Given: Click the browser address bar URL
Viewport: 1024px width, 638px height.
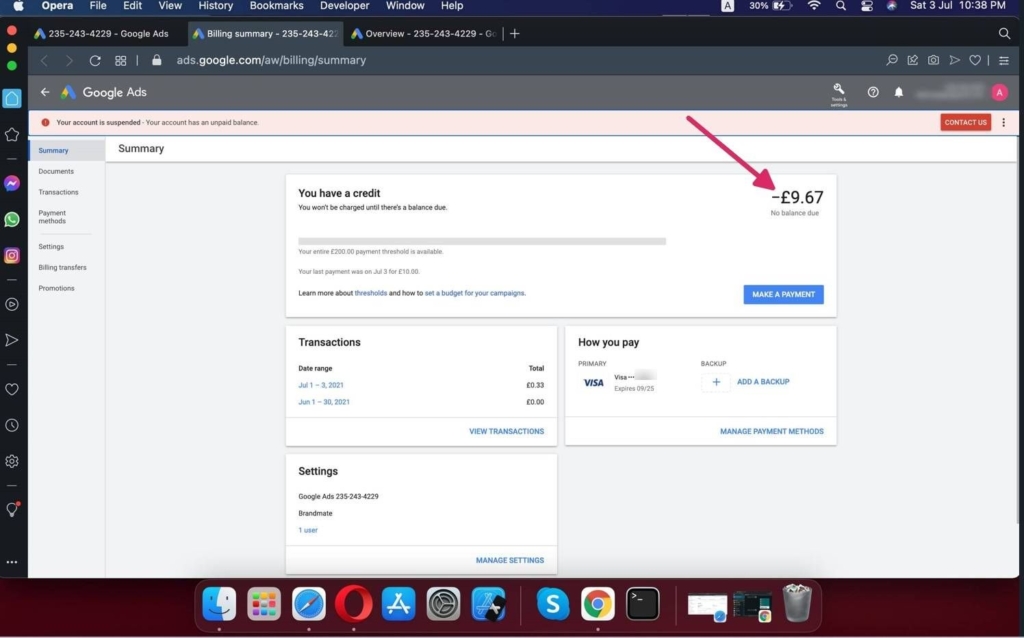Looking at the screenshot, I should (272, 60).
